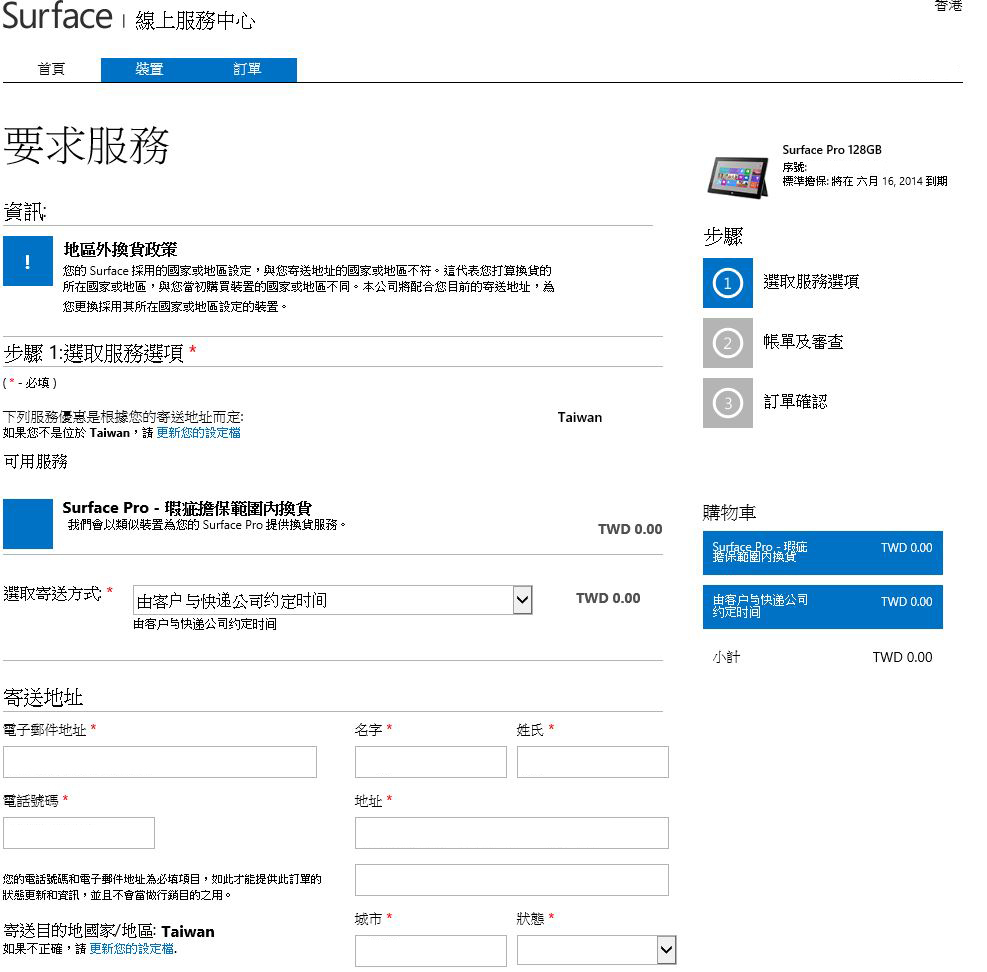Open the 訂單 orders tab
The height and width of the screenshot is (972, 987).
click(247, 69)
